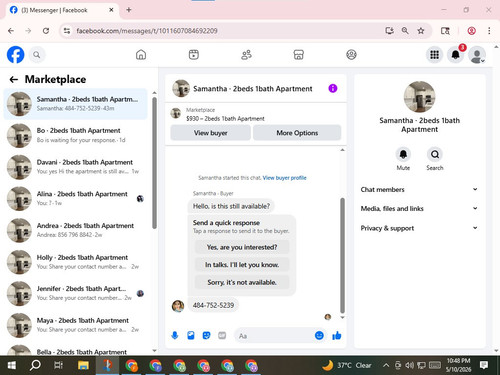The image size is (500, 375).
Task: Open the Reels video icon
Action: (x=194, y=55)
